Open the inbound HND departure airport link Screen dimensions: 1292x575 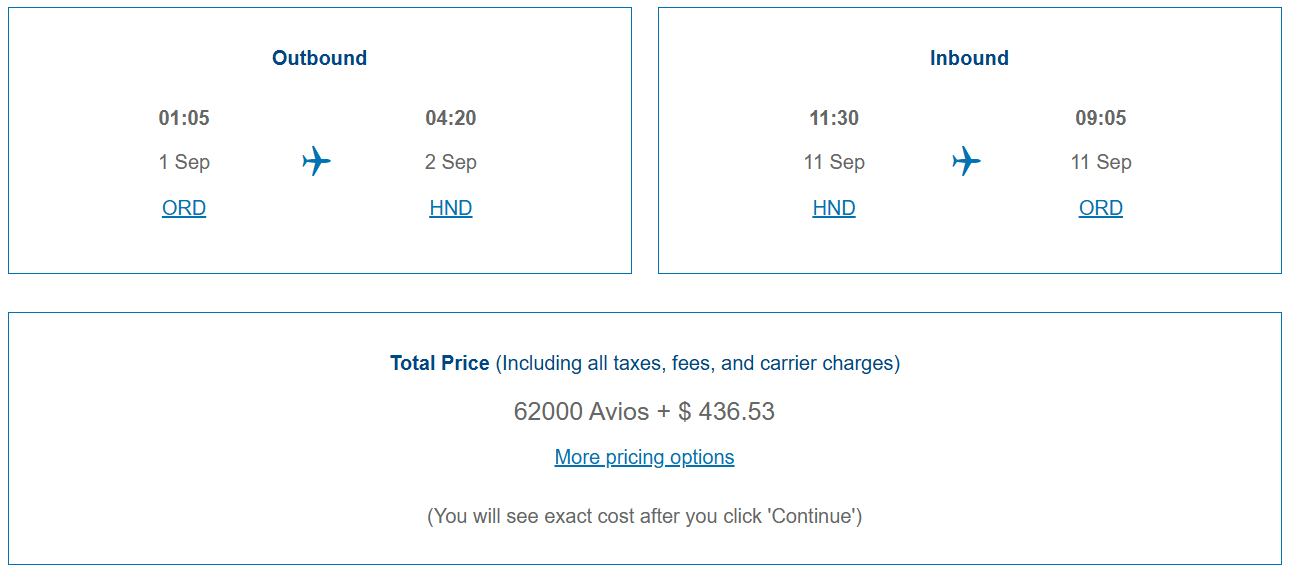pyautogui.click(x=834, y=208)
